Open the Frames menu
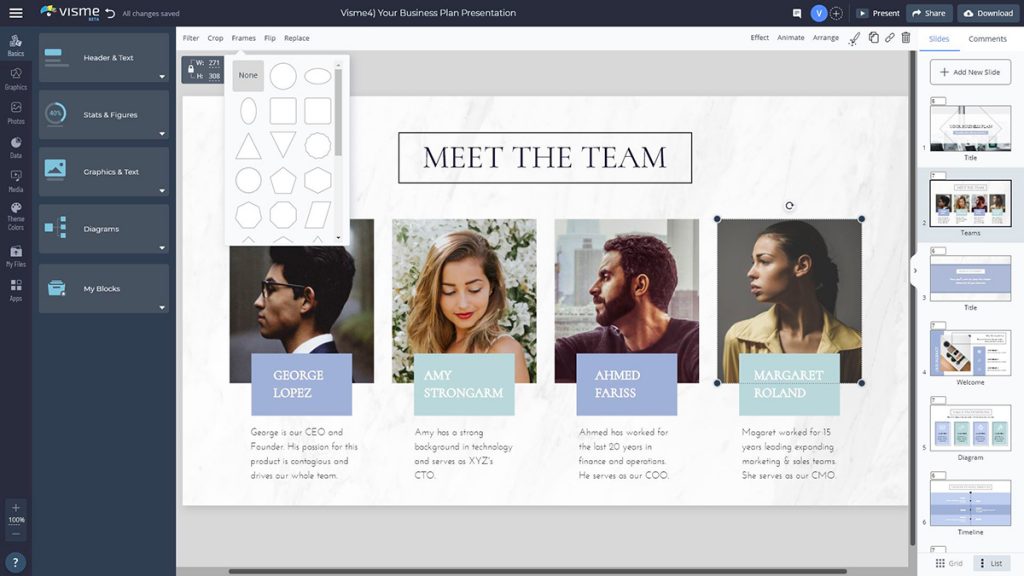 [x=243, y=37]
